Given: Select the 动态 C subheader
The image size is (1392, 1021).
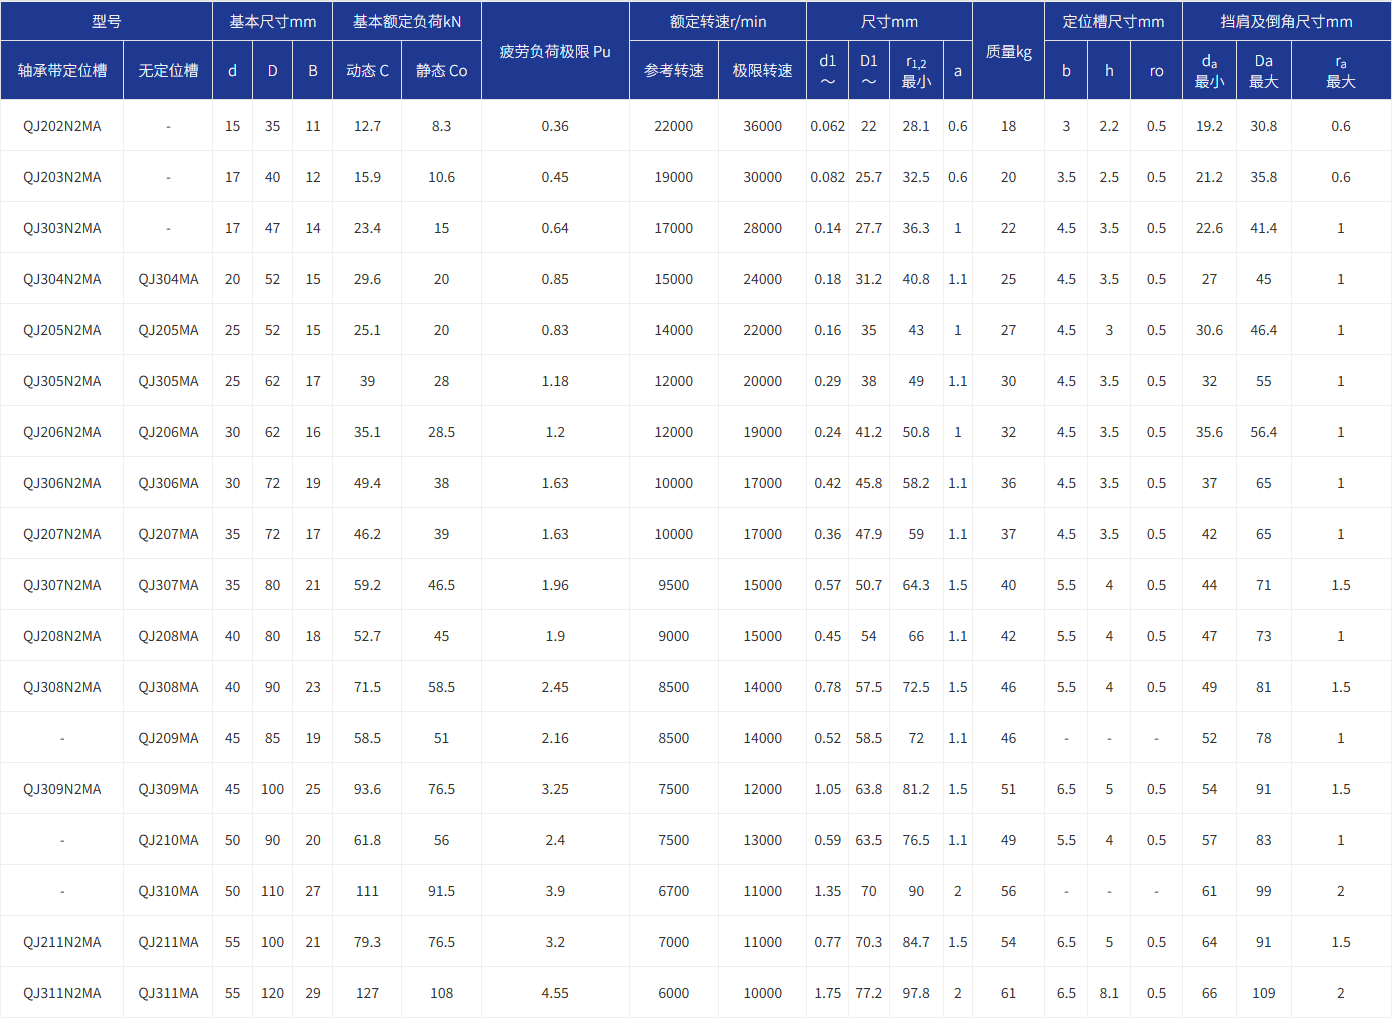Looking at the screenshot, I should 367,70.
